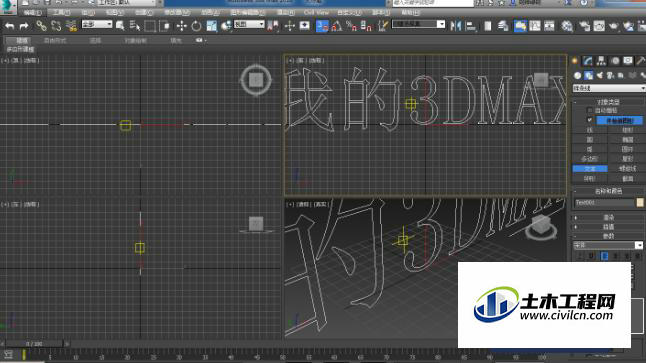
Task: Click the Text shape button
Action: click(590, 169)
